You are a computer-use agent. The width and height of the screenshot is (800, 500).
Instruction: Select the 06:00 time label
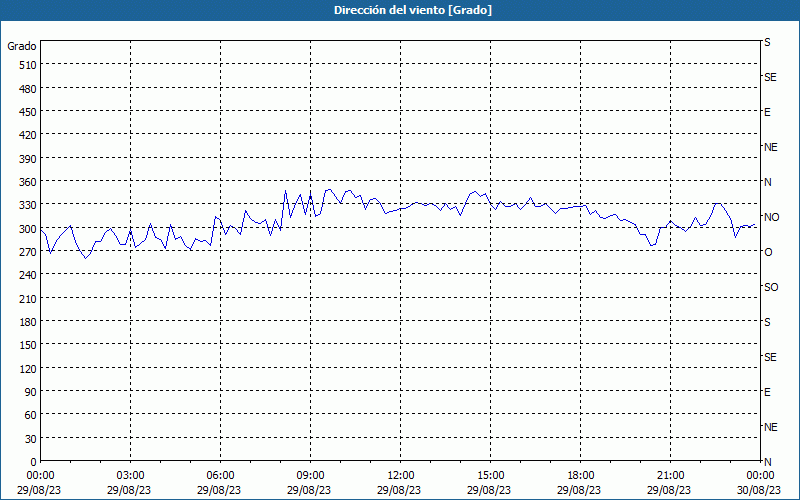click(x=220, y=476)
